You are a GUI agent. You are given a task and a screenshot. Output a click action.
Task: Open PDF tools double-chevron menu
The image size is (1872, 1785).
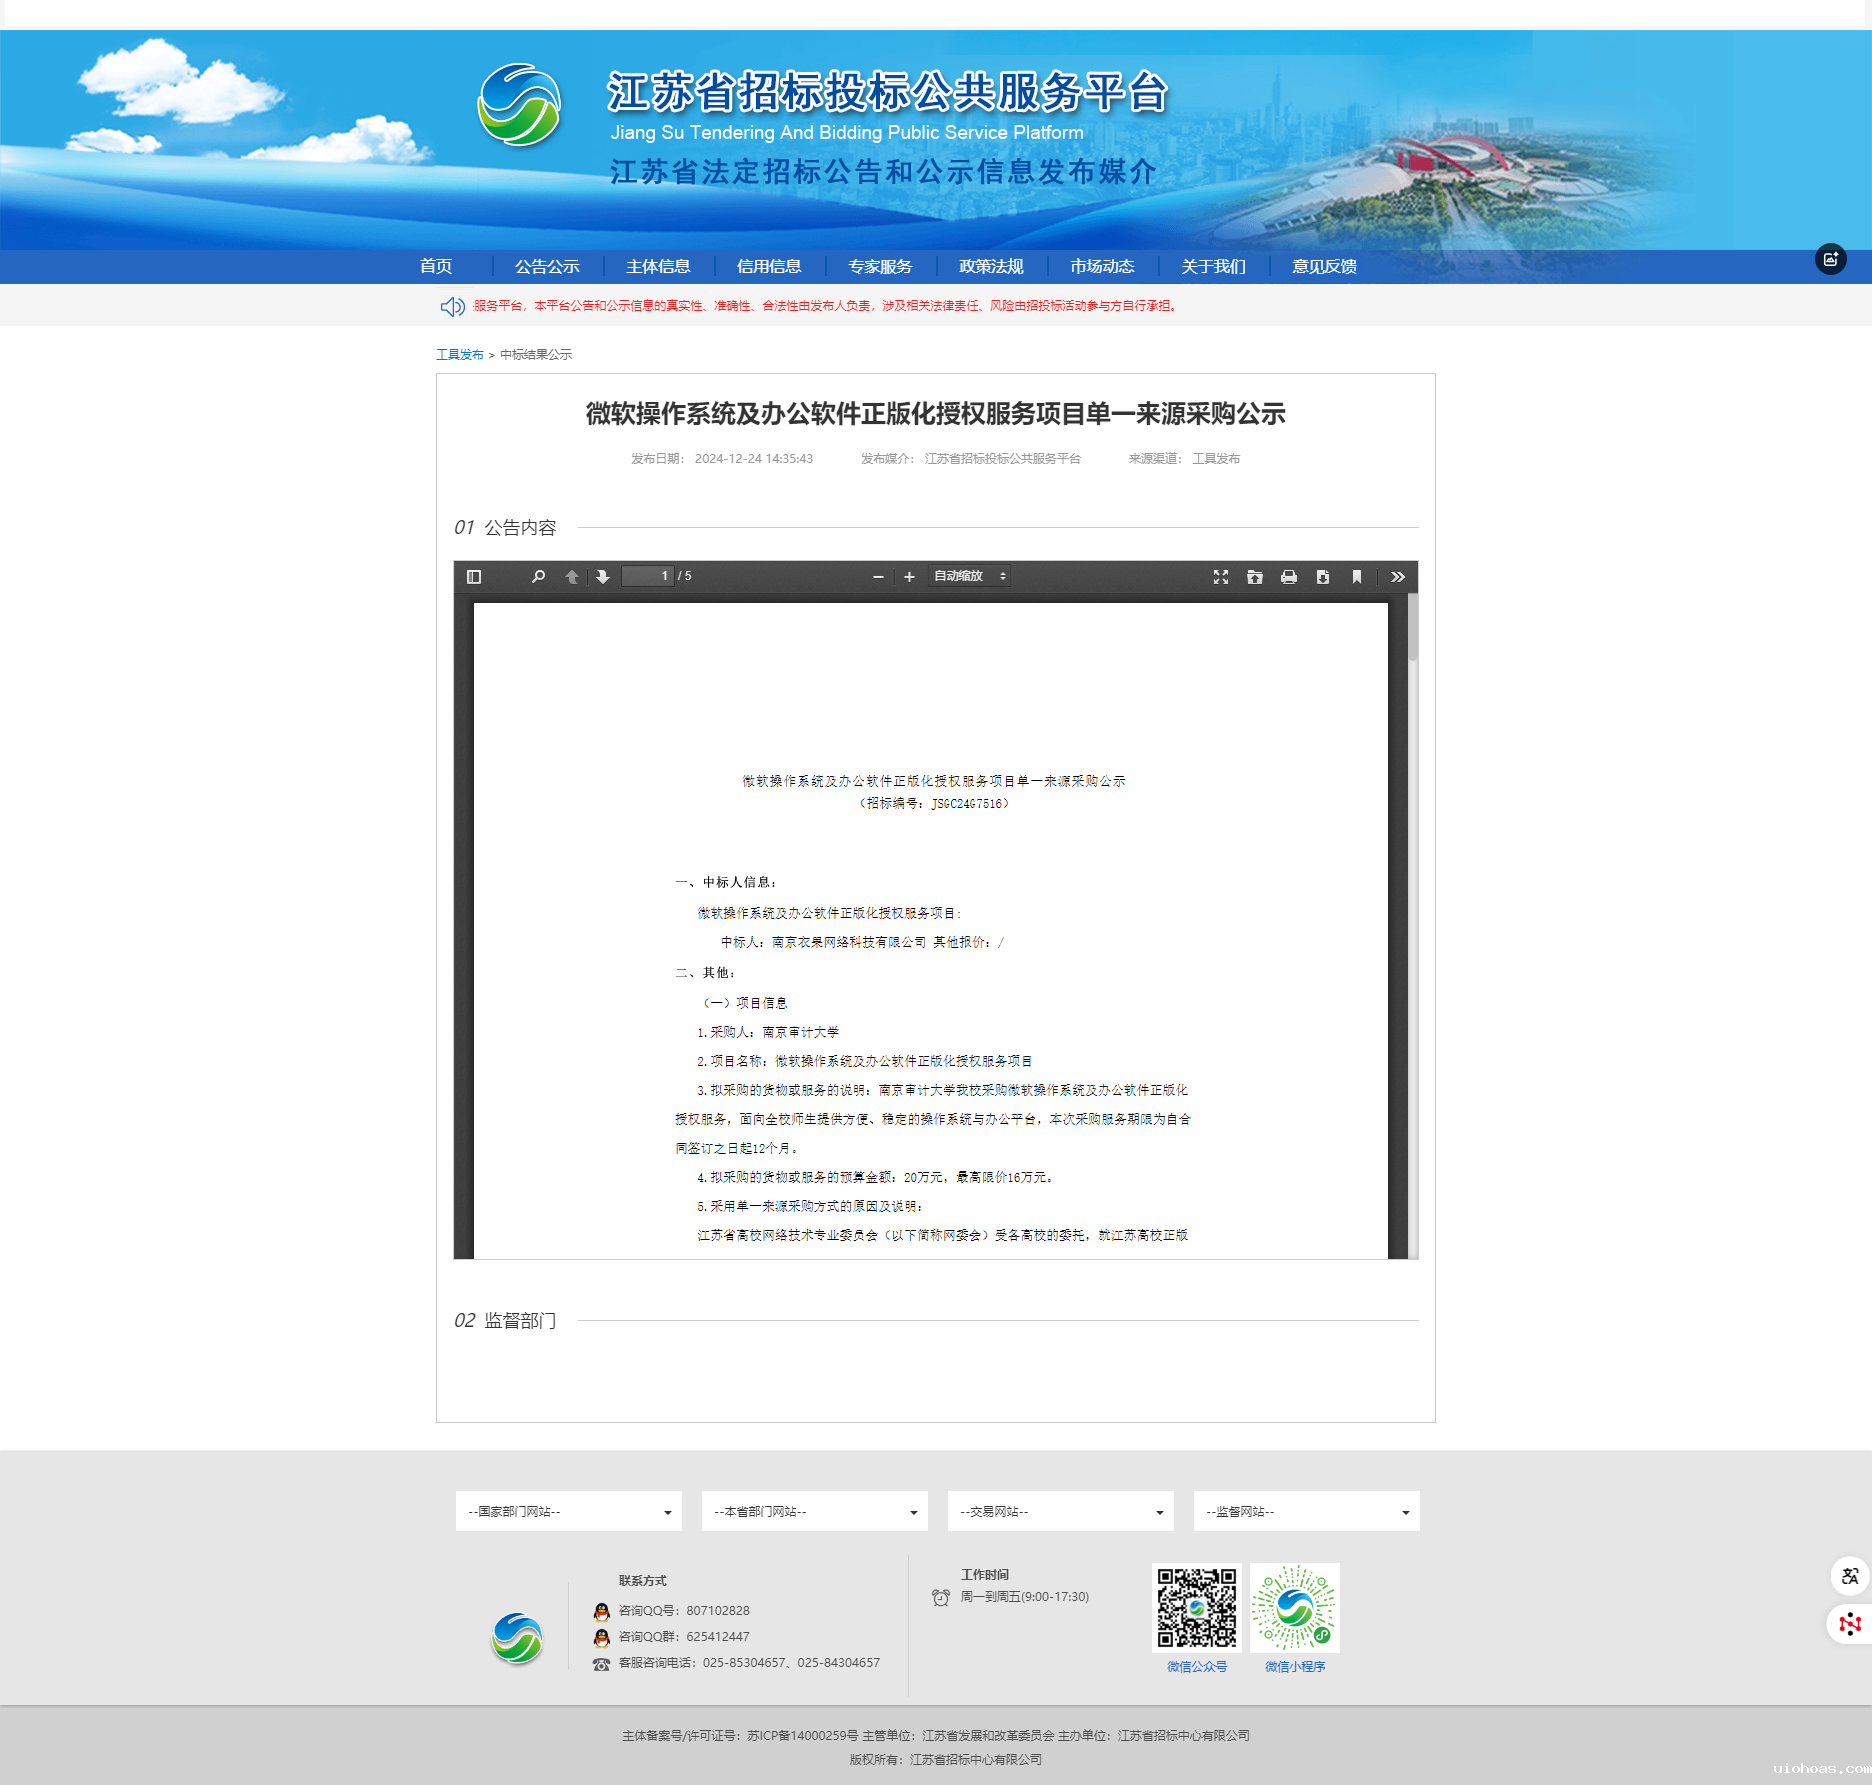(x=1398, y=577)
